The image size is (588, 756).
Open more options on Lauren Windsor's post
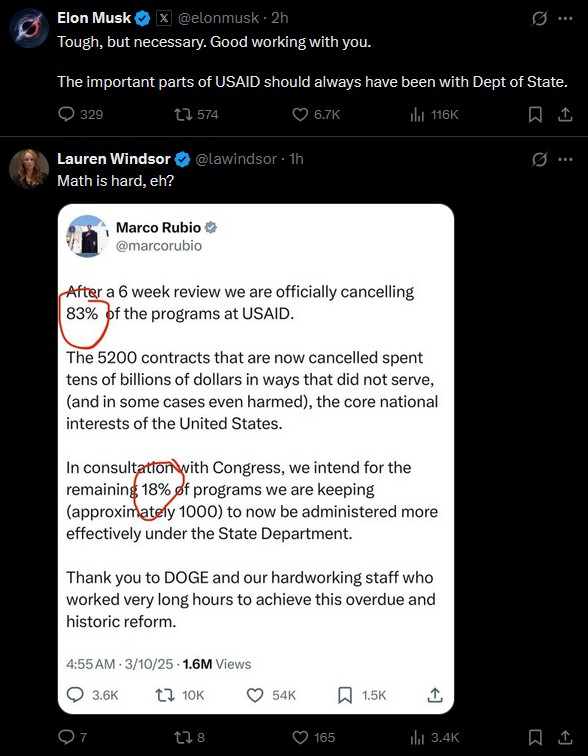click(x=565, y=159)
